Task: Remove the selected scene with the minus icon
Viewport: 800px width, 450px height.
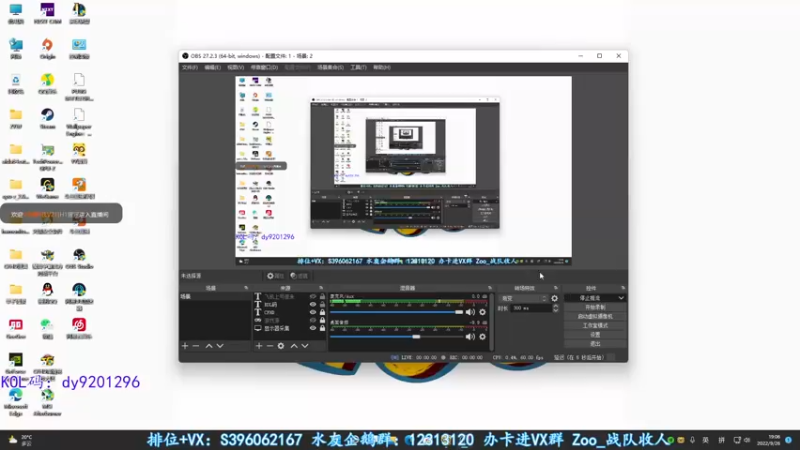Action: coord(196,346)
